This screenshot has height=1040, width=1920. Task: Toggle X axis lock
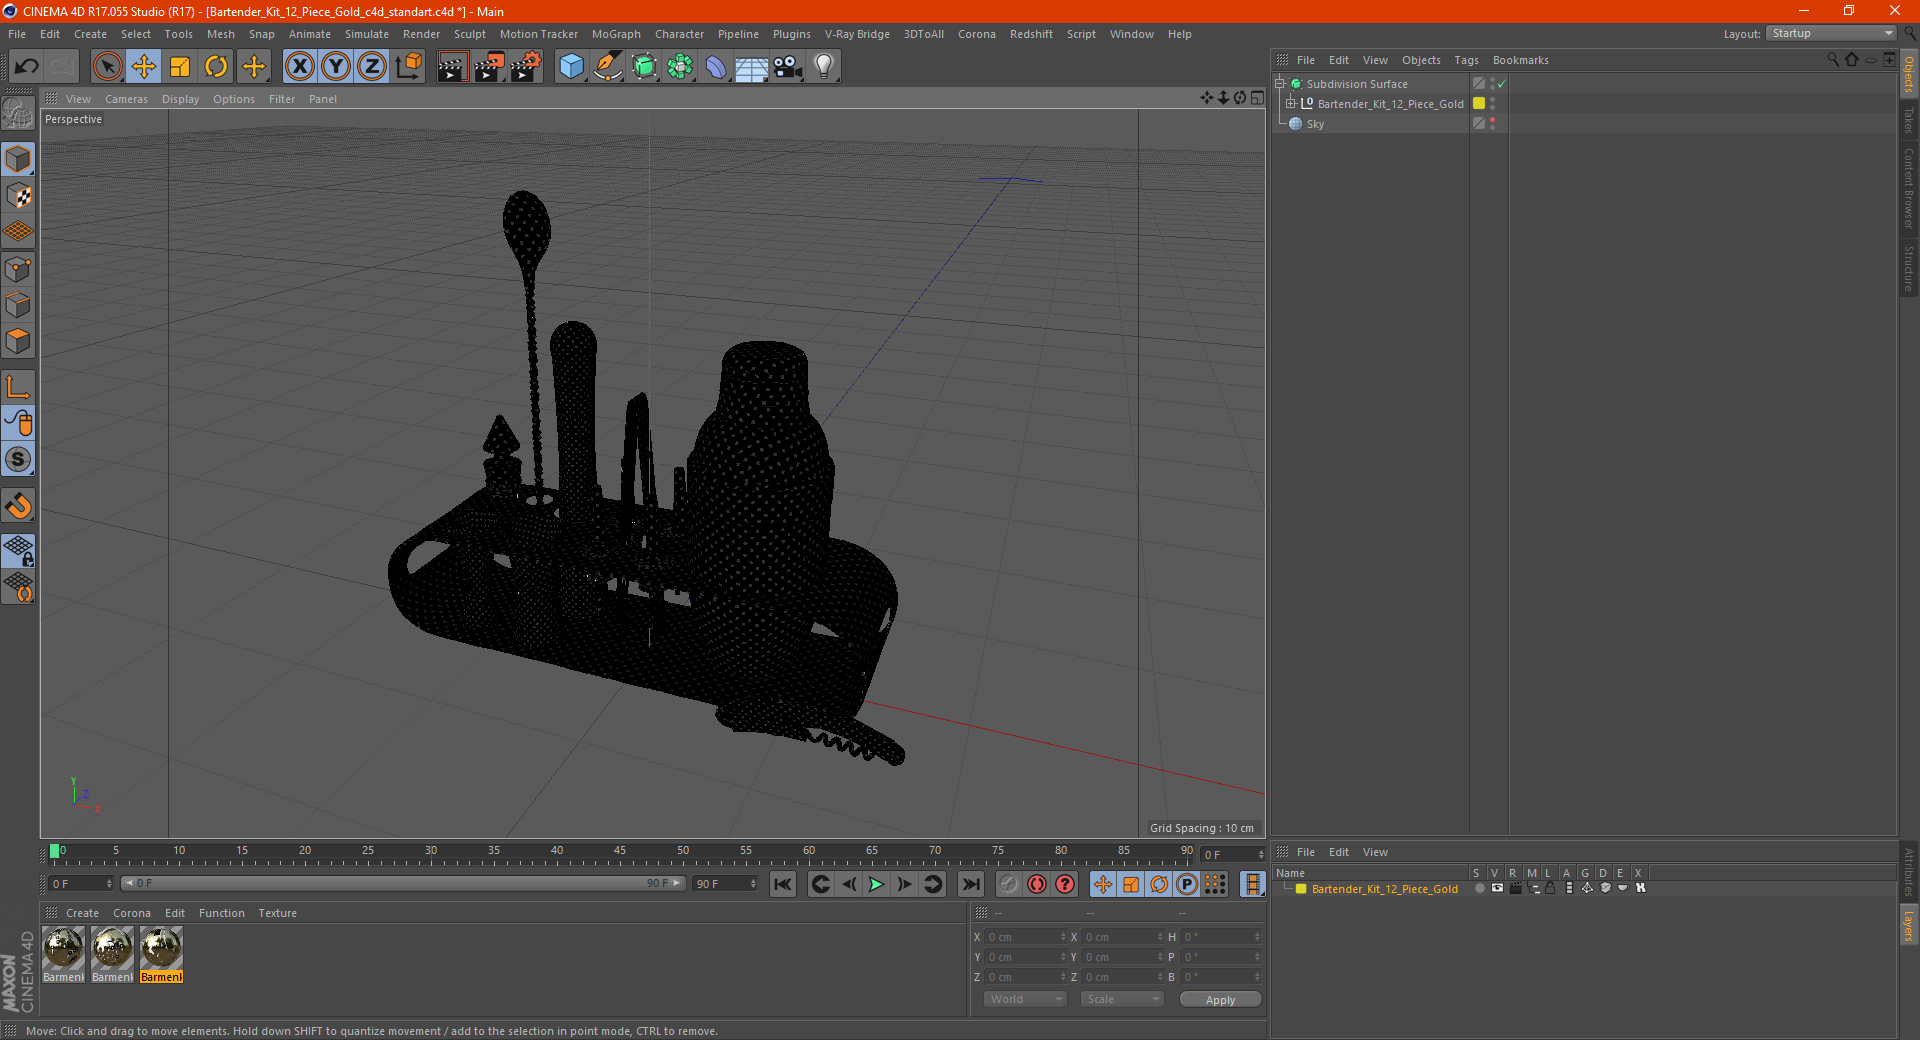point(299,67)
